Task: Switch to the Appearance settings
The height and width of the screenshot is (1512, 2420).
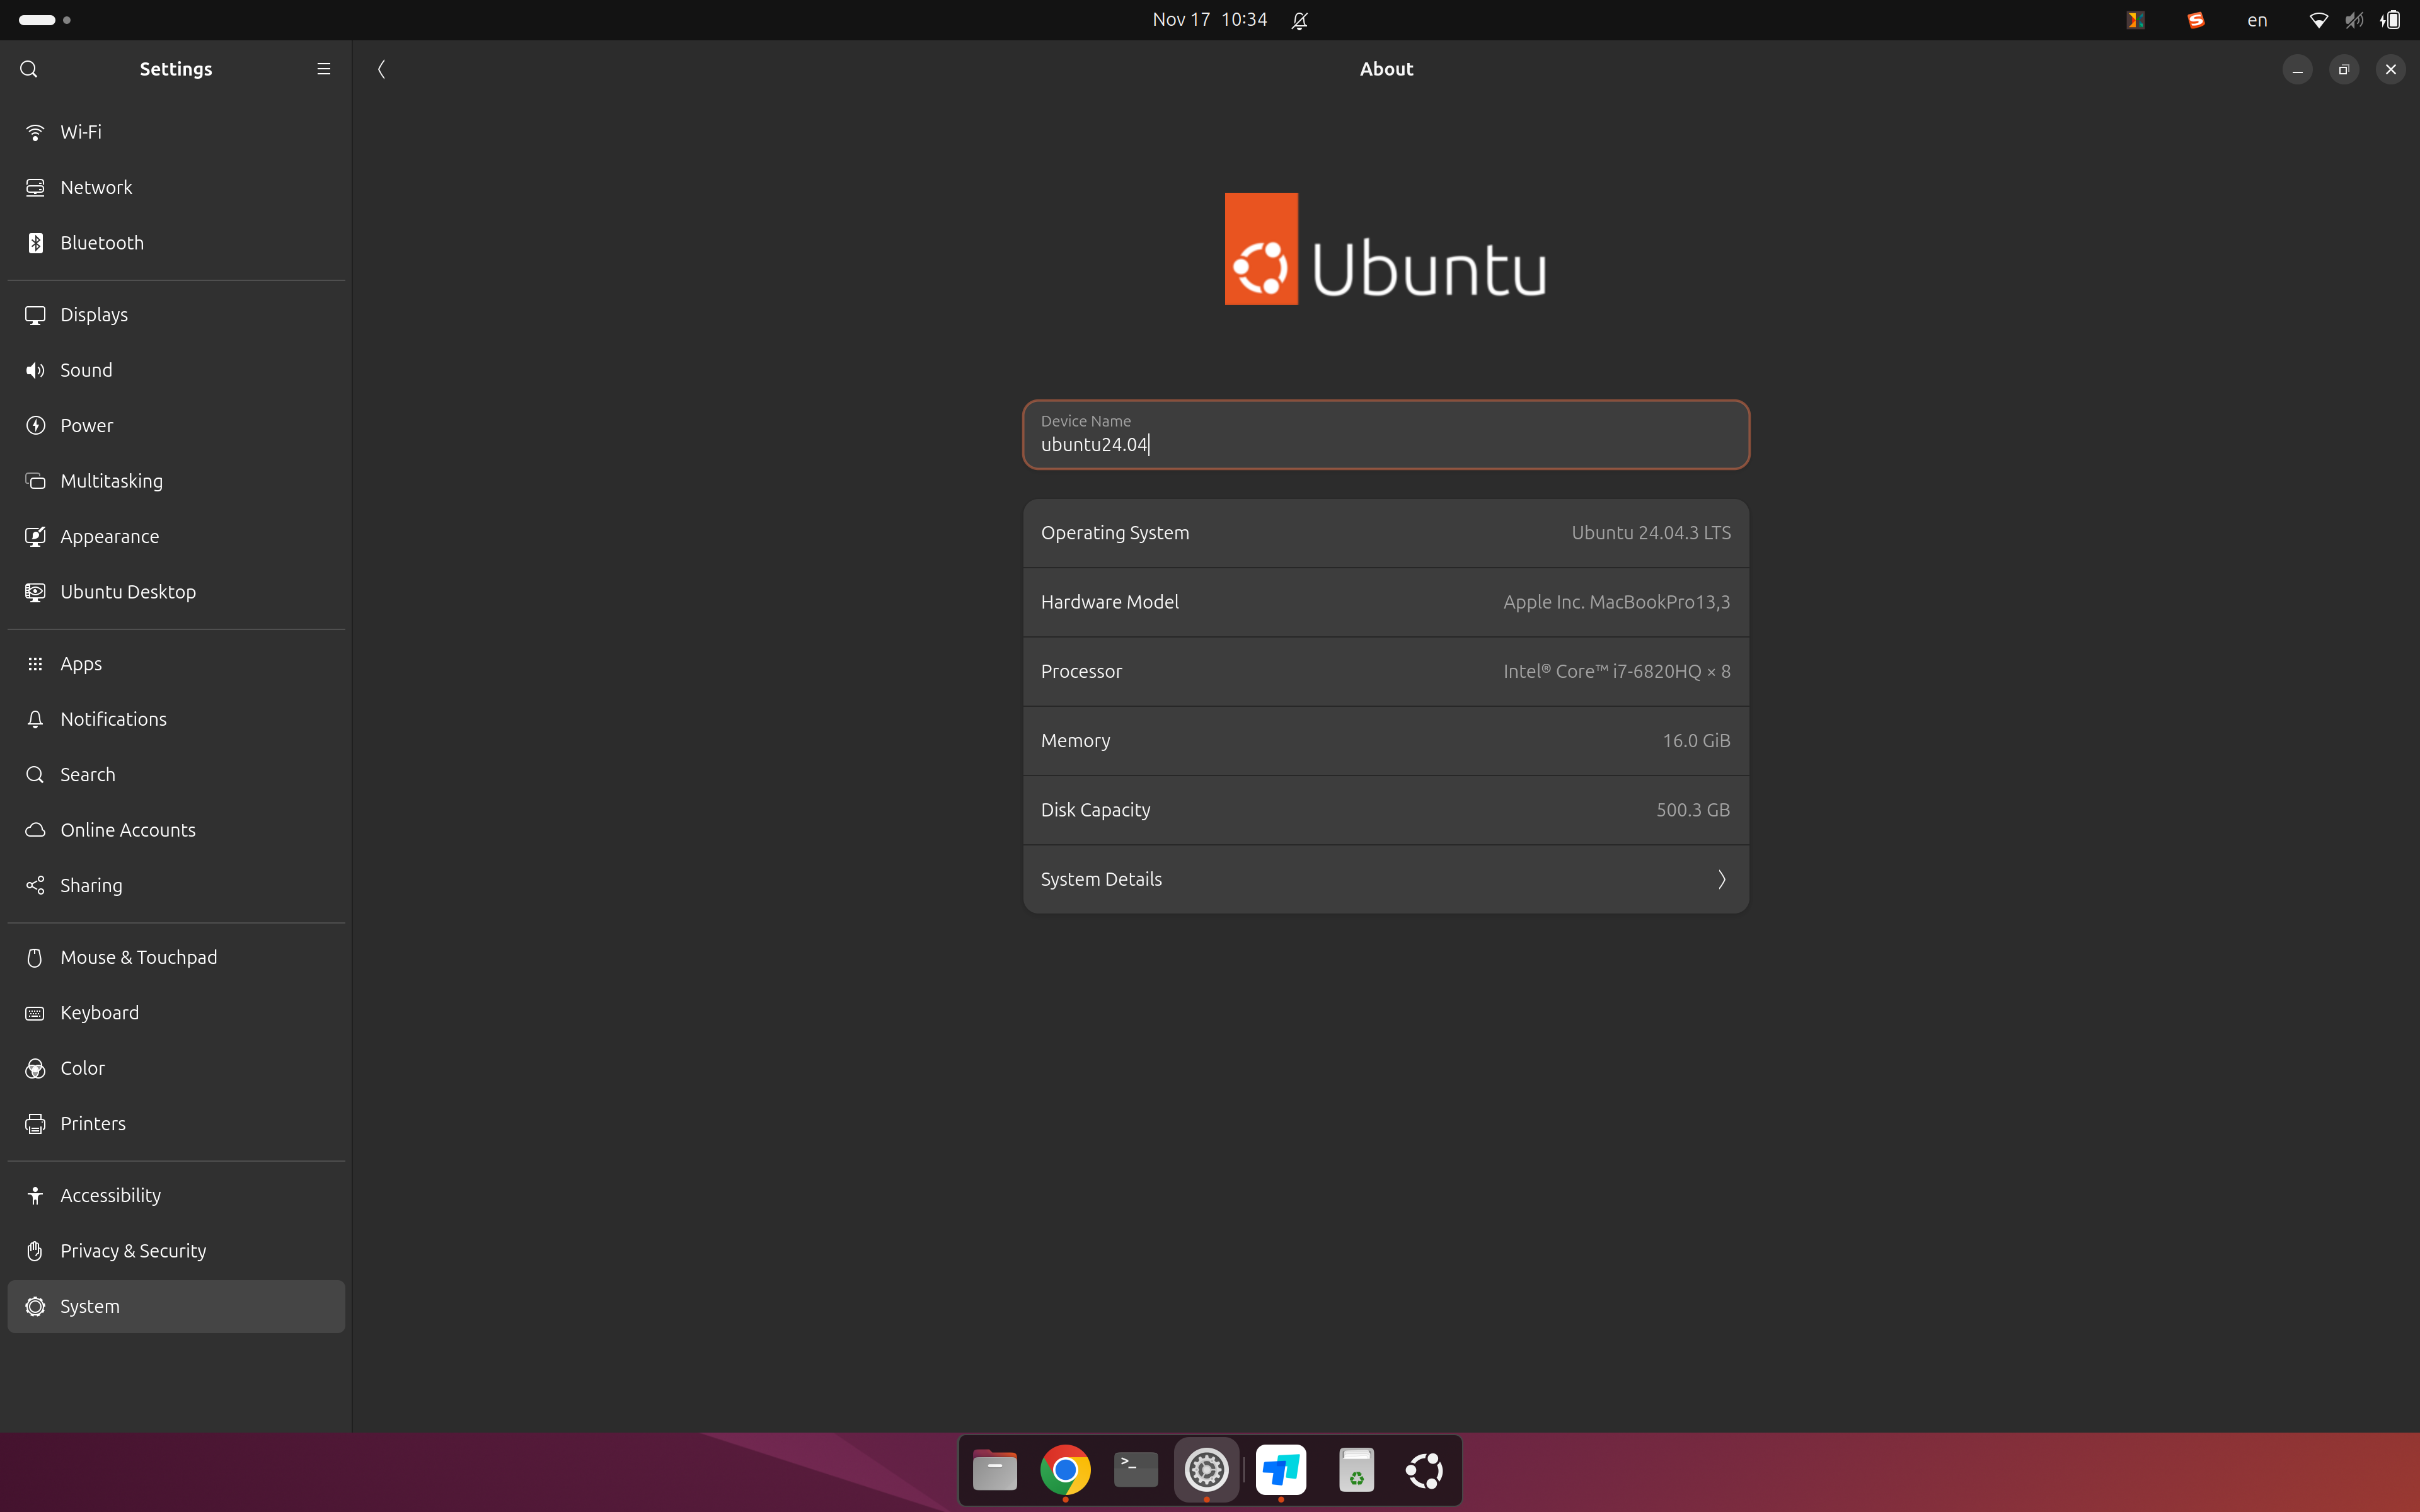Action: (109, 537)
